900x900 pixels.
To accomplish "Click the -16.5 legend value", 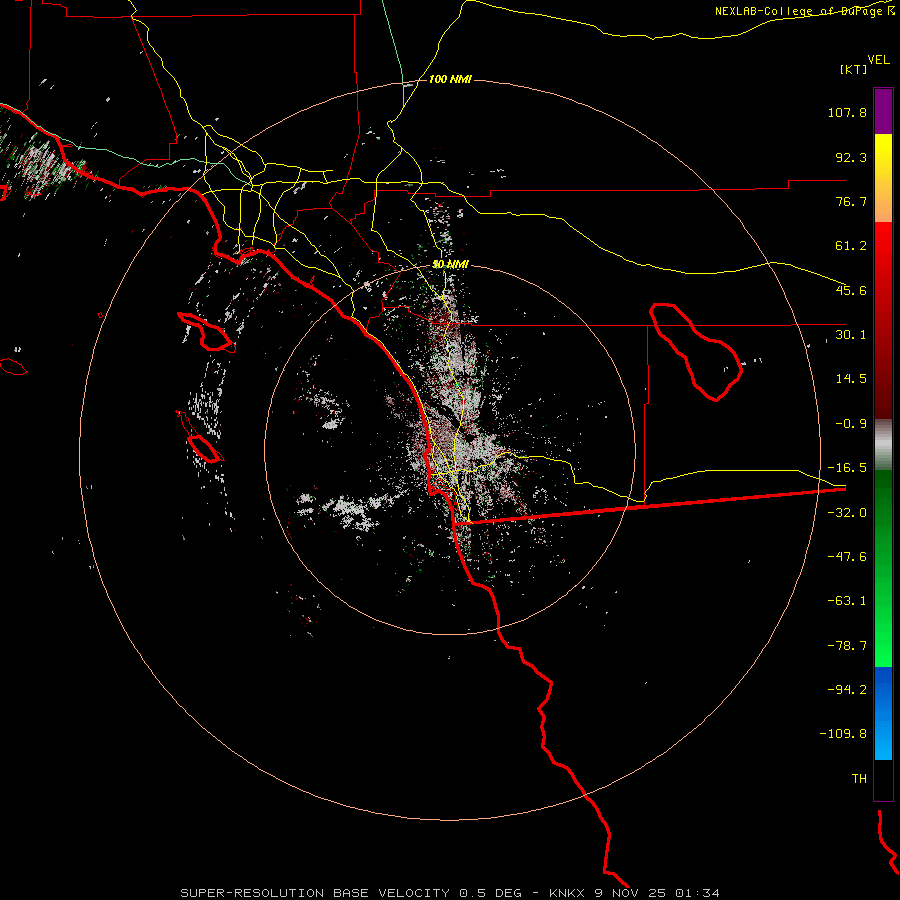I will [847, 468].
